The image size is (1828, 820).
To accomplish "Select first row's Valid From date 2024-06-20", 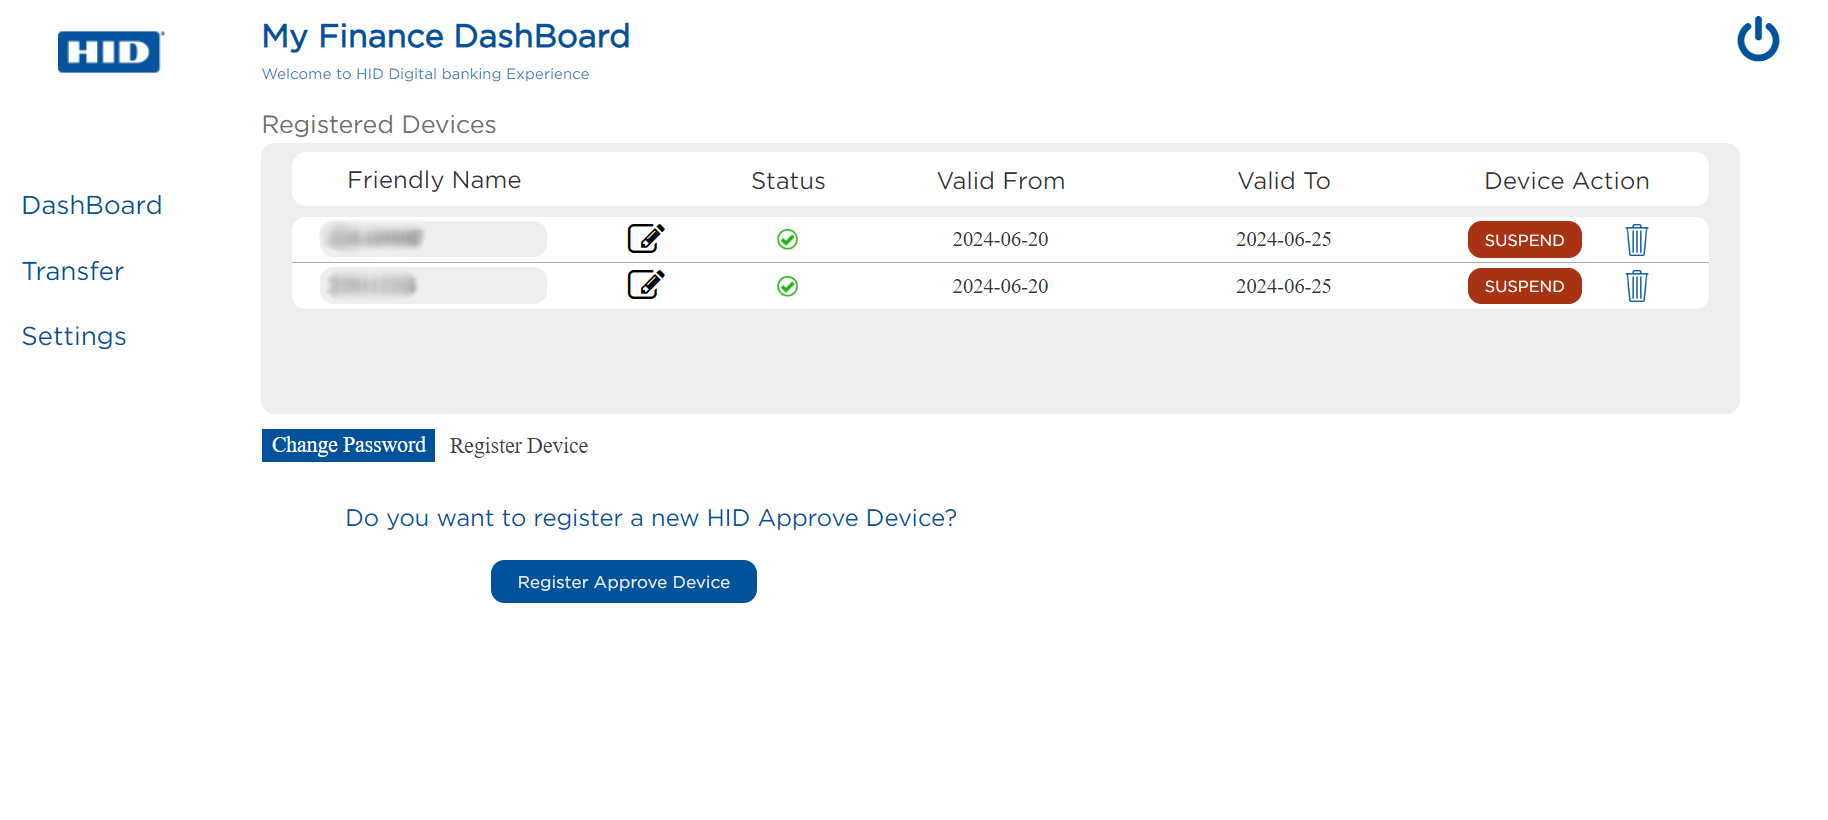I will [x=1000, y=239].
